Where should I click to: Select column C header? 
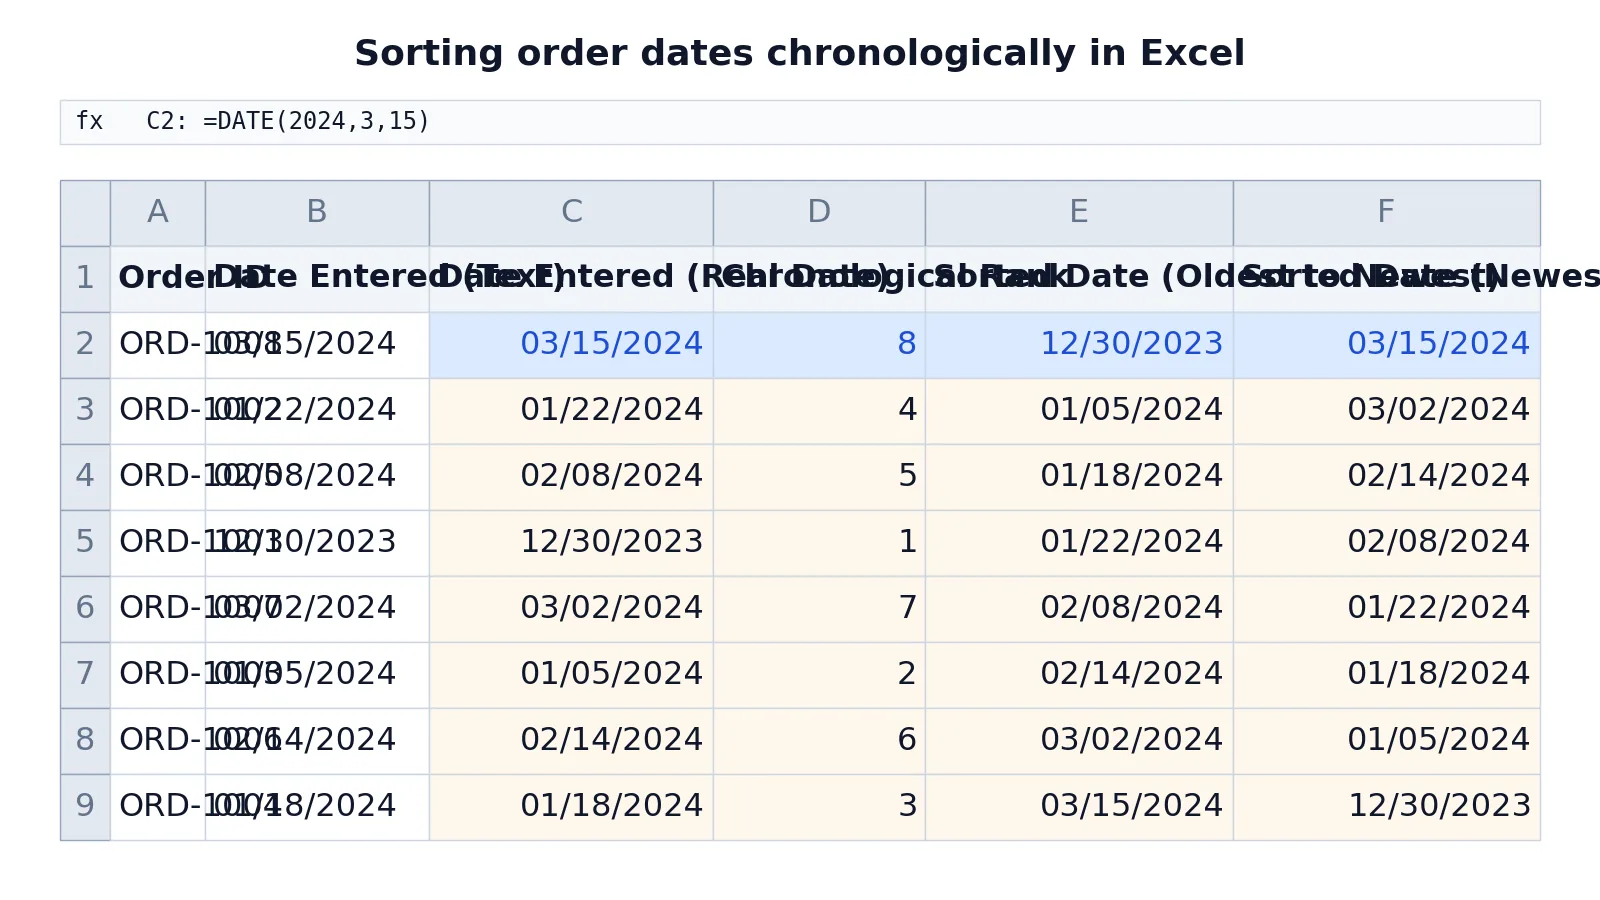[571, 213]
